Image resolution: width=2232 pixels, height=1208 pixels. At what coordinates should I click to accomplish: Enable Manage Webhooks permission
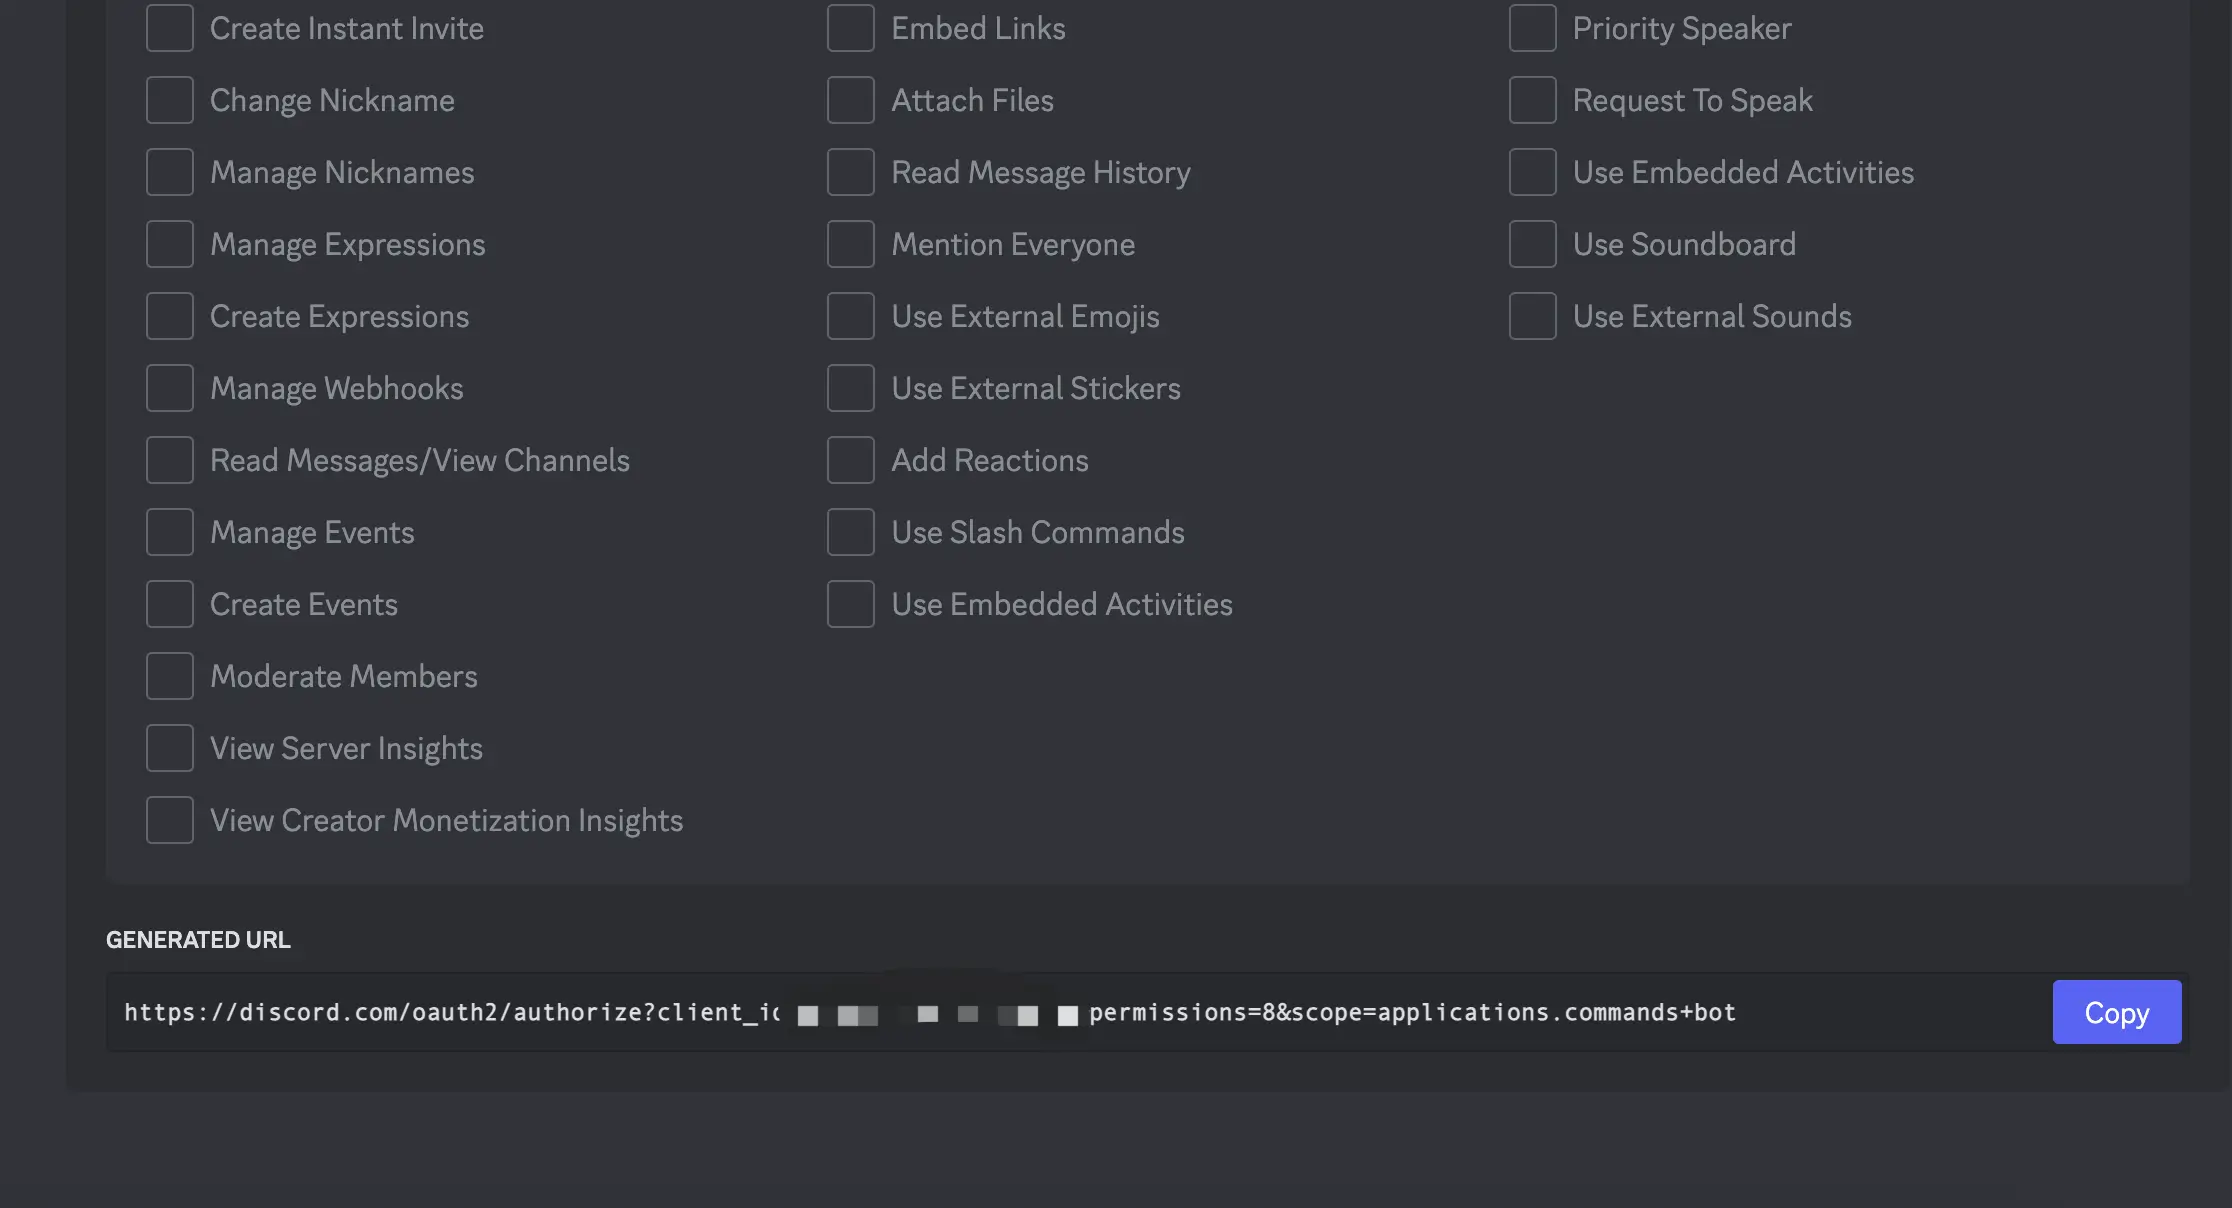[x=169, y=388]
